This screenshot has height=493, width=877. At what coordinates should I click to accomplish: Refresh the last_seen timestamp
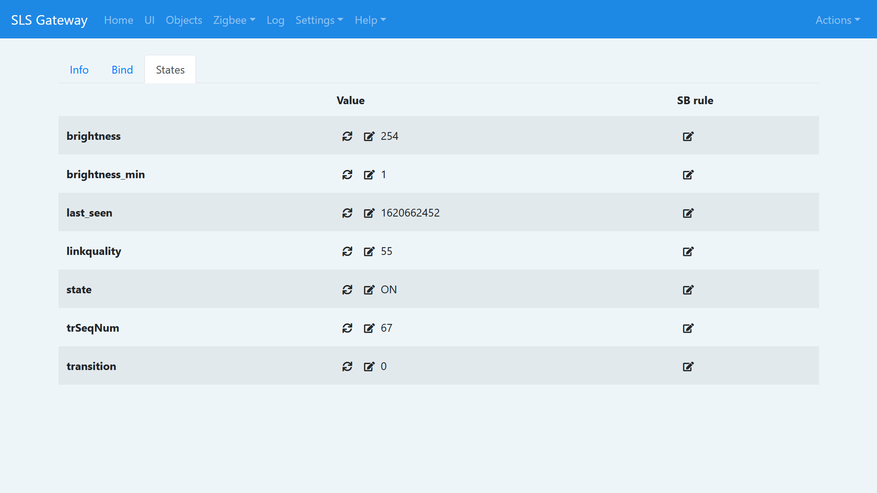[x=347, y=213]
